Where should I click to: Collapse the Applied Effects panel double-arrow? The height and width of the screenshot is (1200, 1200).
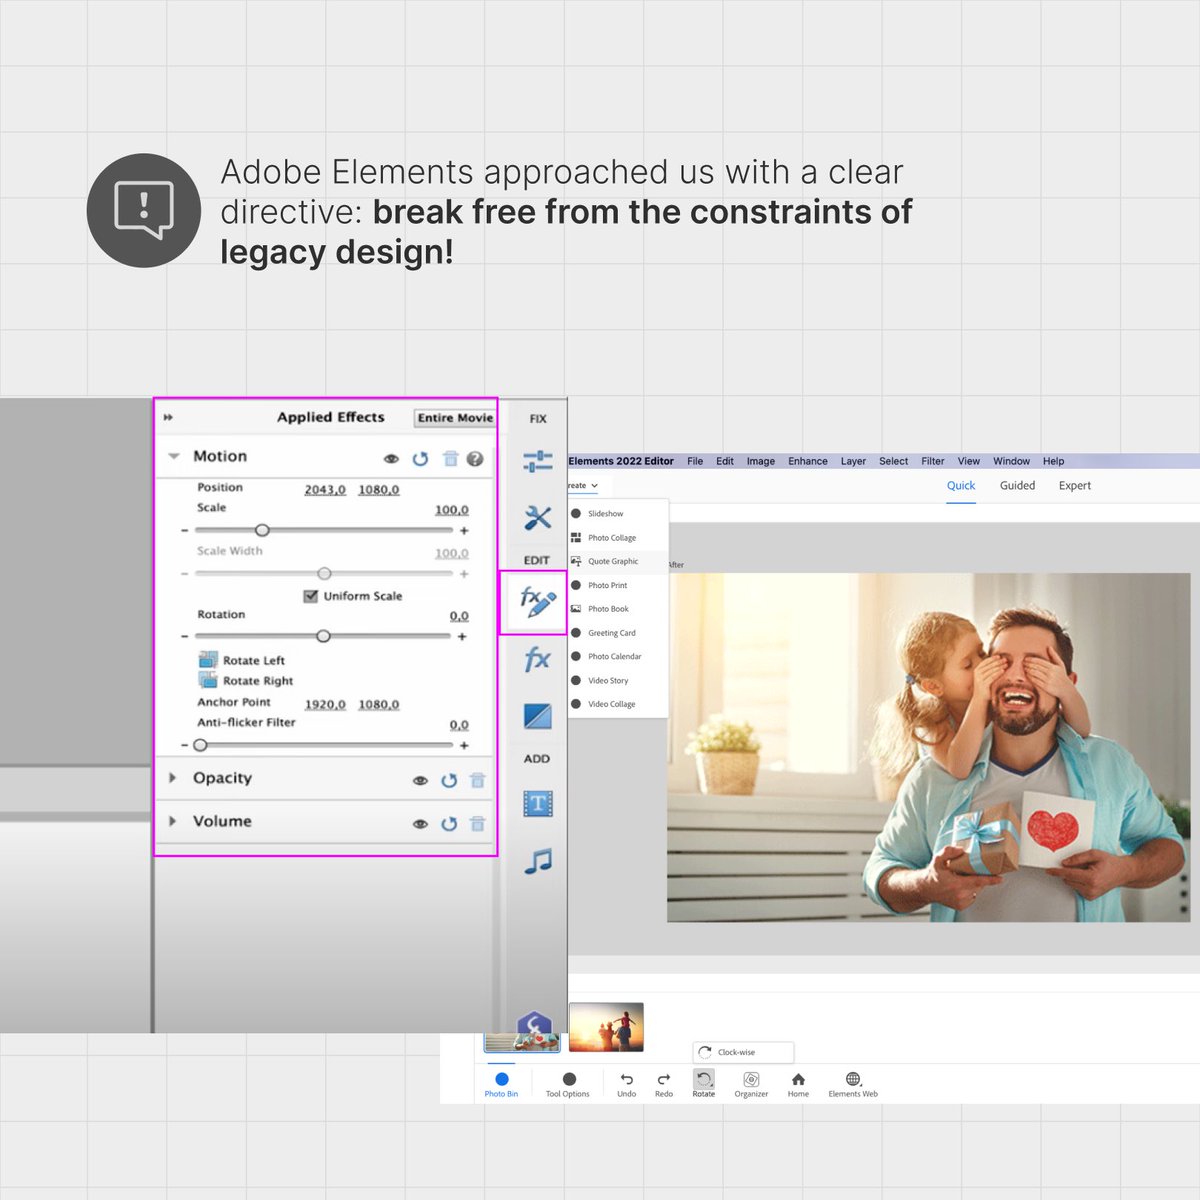click(168, 417)
